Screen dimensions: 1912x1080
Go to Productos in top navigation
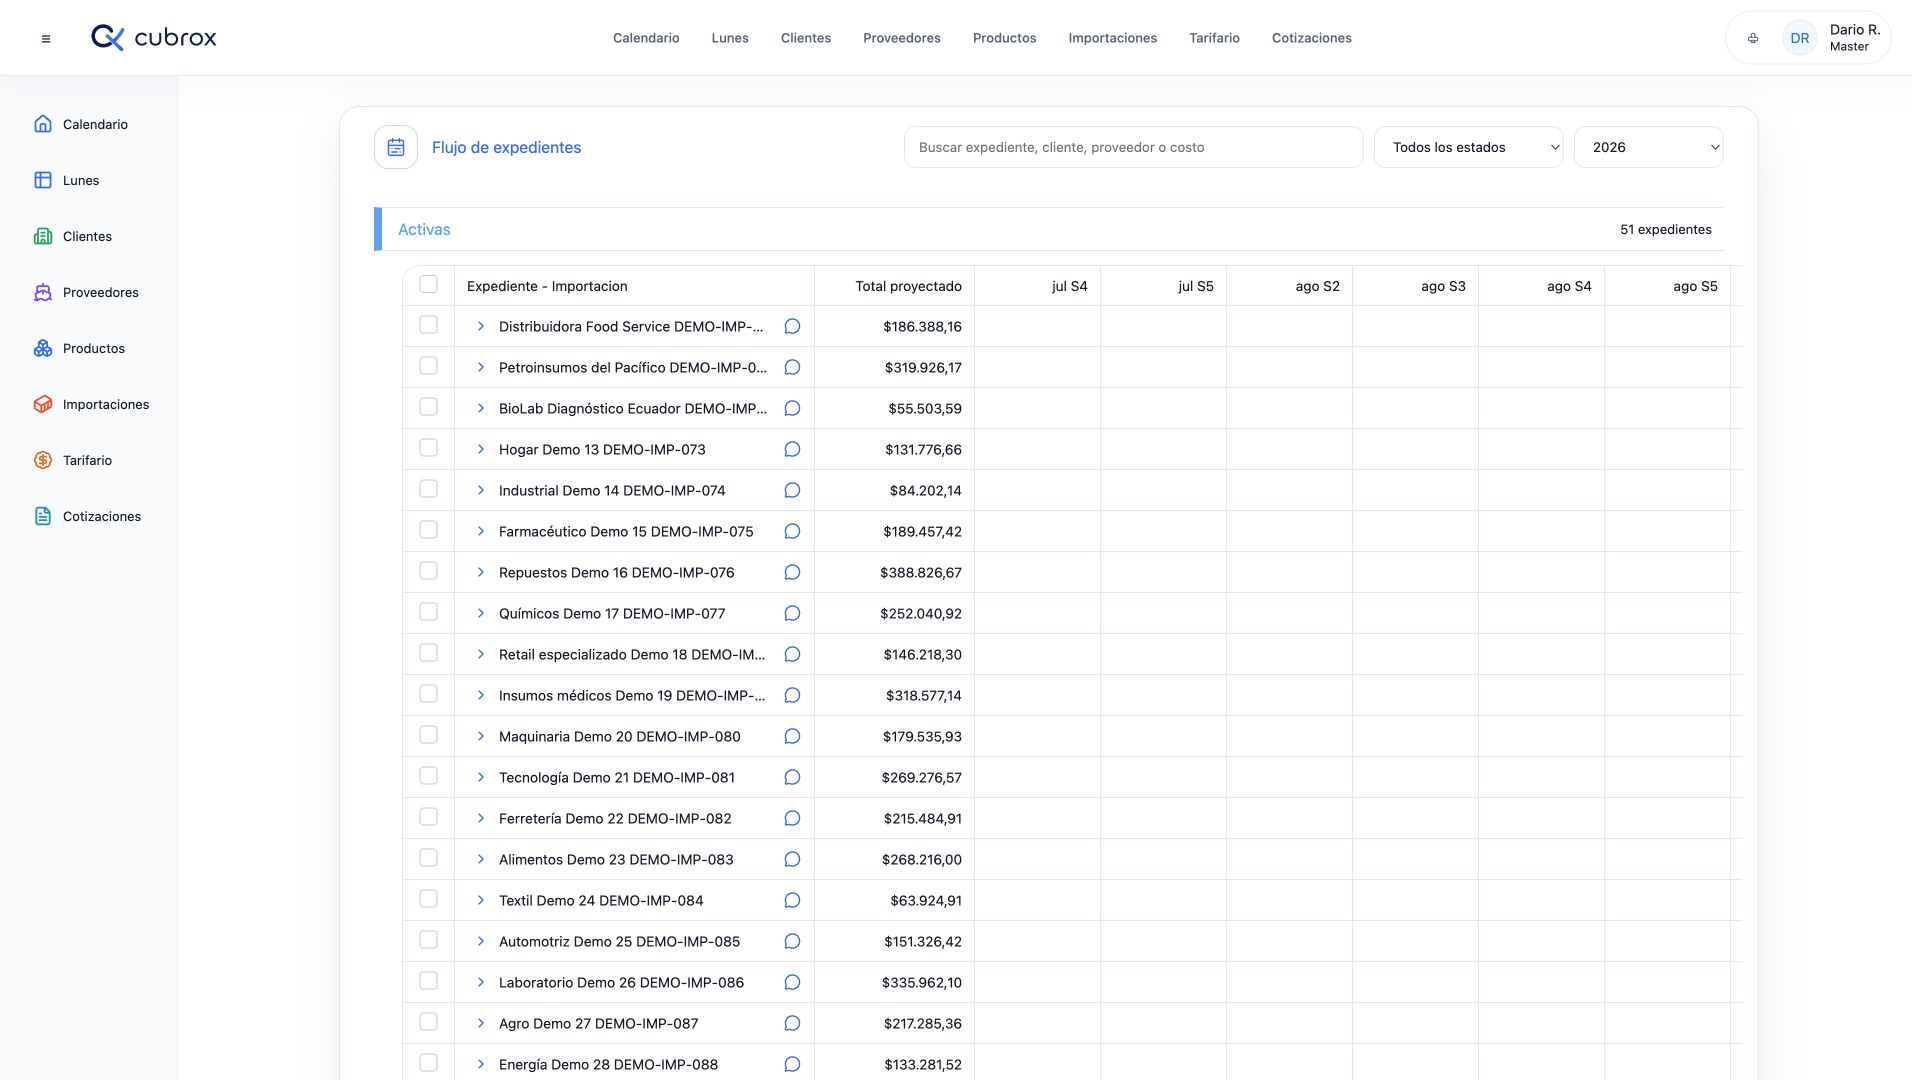point(1005,38)
